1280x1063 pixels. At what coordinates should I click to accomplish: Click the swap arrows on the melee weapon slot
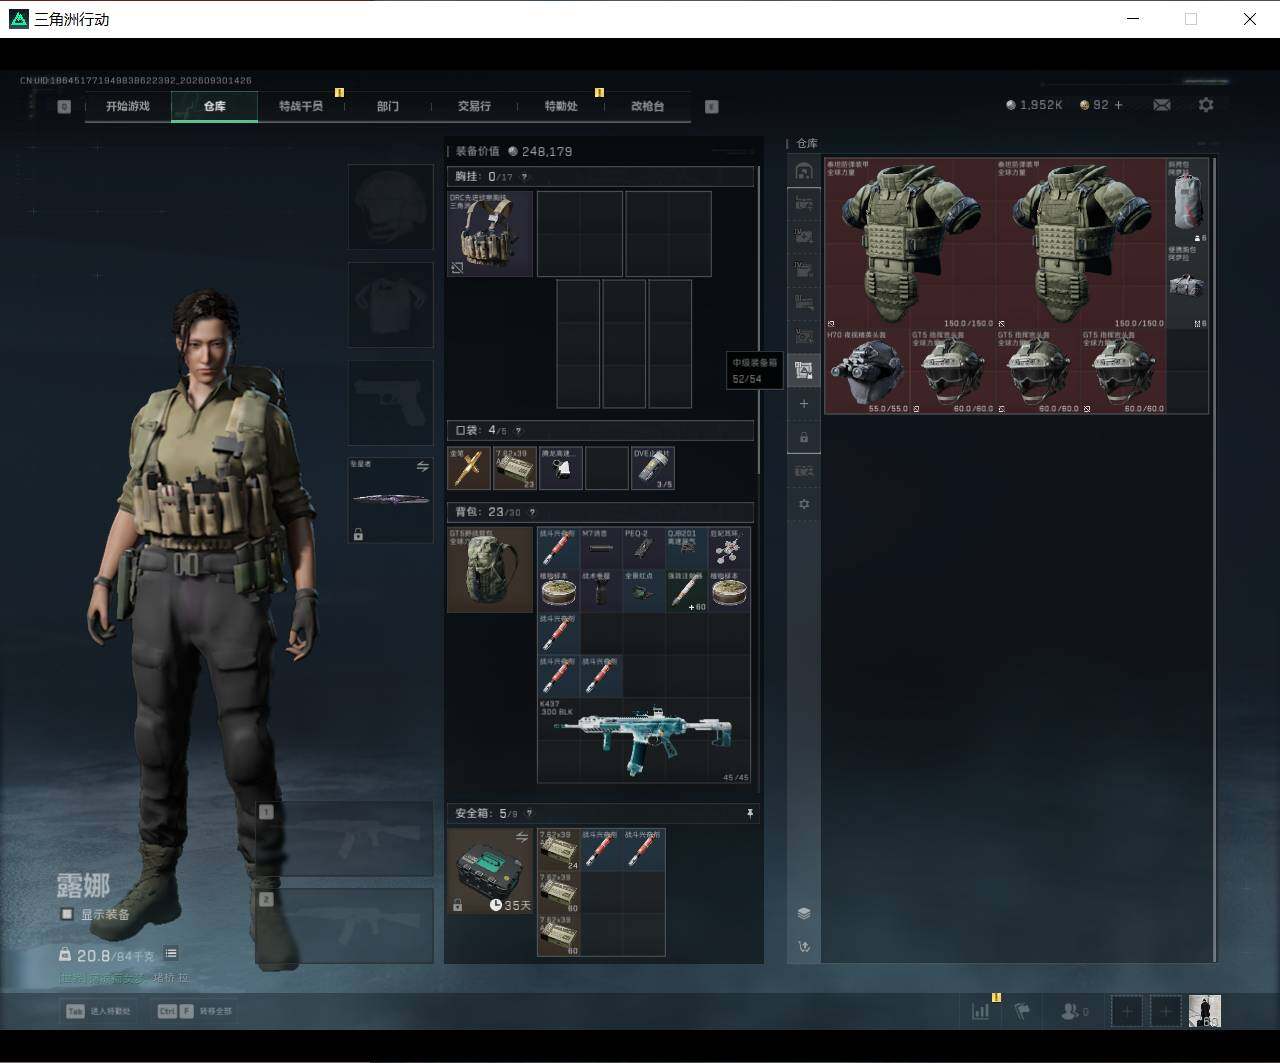[x=422, y=467]
